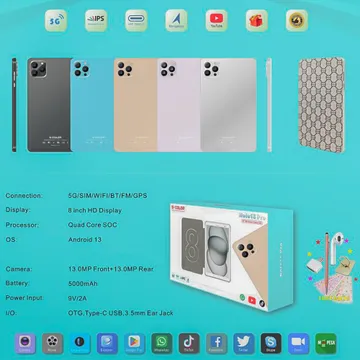This screenshot has height=360, width=360.
Task: Click the "Processor:" label
Action: tap(22, 225)
